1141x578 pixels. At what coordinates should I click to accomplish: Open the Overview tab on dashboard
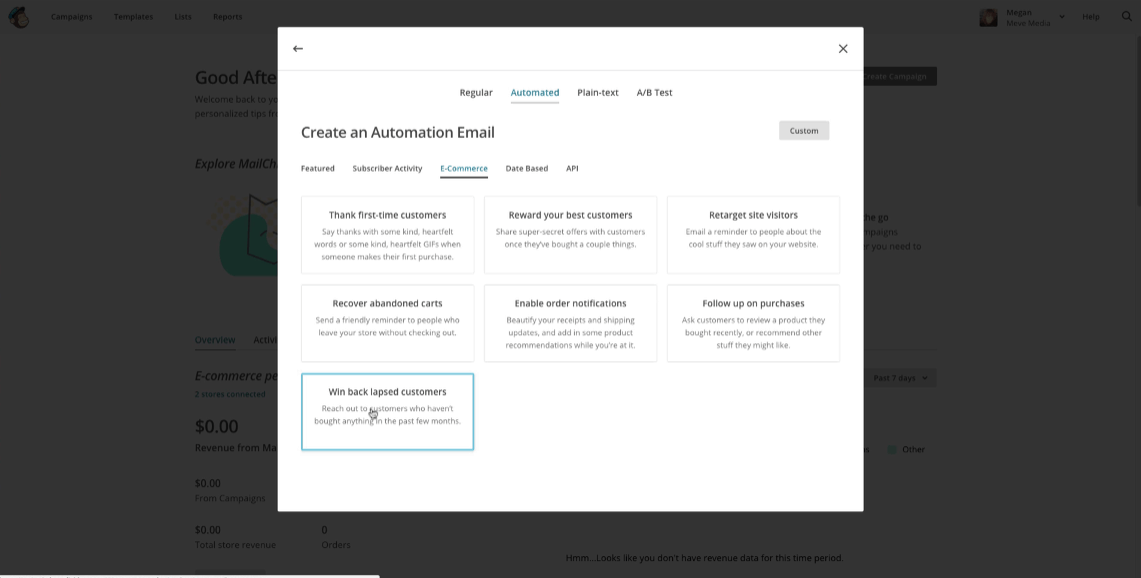[x=215, y=340]
